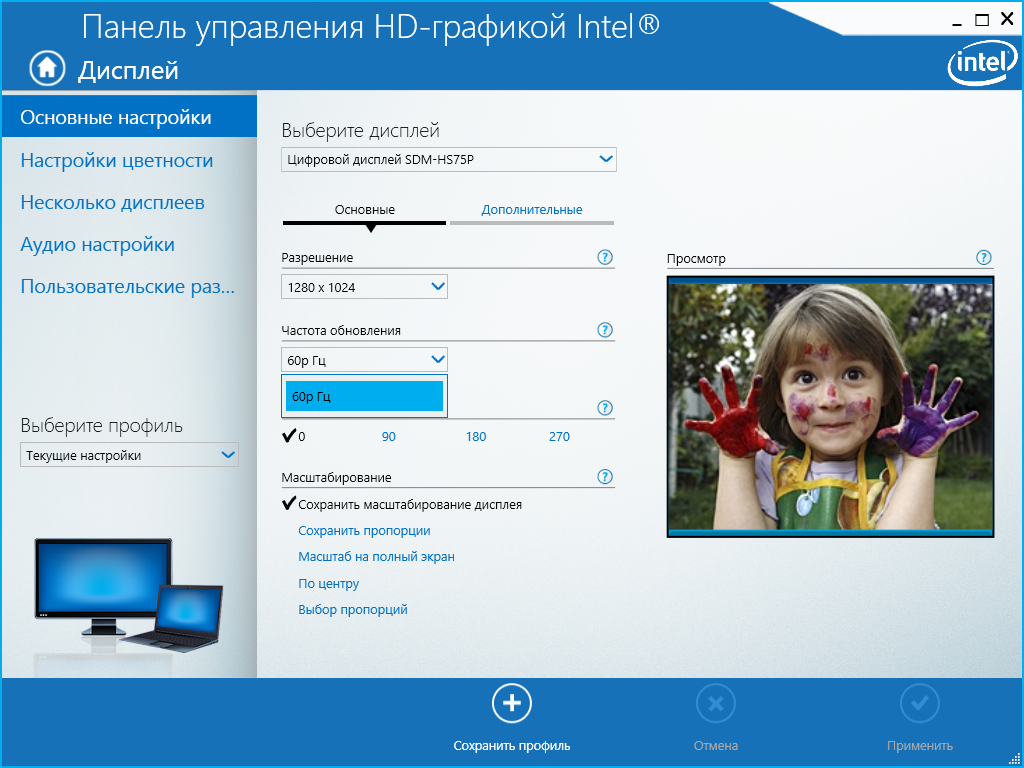Viewport: 1024px width, 768px height.
Task: Select Масштаб на полный экран option
Action: (x=376, y=557)
